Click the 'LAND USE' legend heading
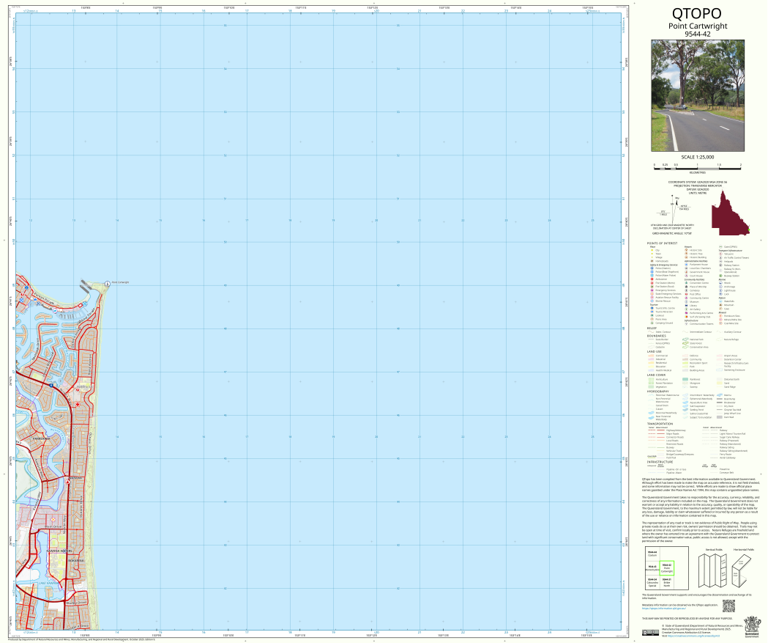 (x=654, y=352)
